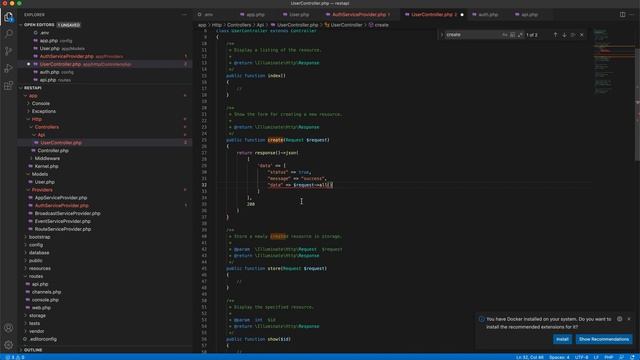640x360 pixels.
Task: Click the feedback icon in status bar
Action: point(622,357)
